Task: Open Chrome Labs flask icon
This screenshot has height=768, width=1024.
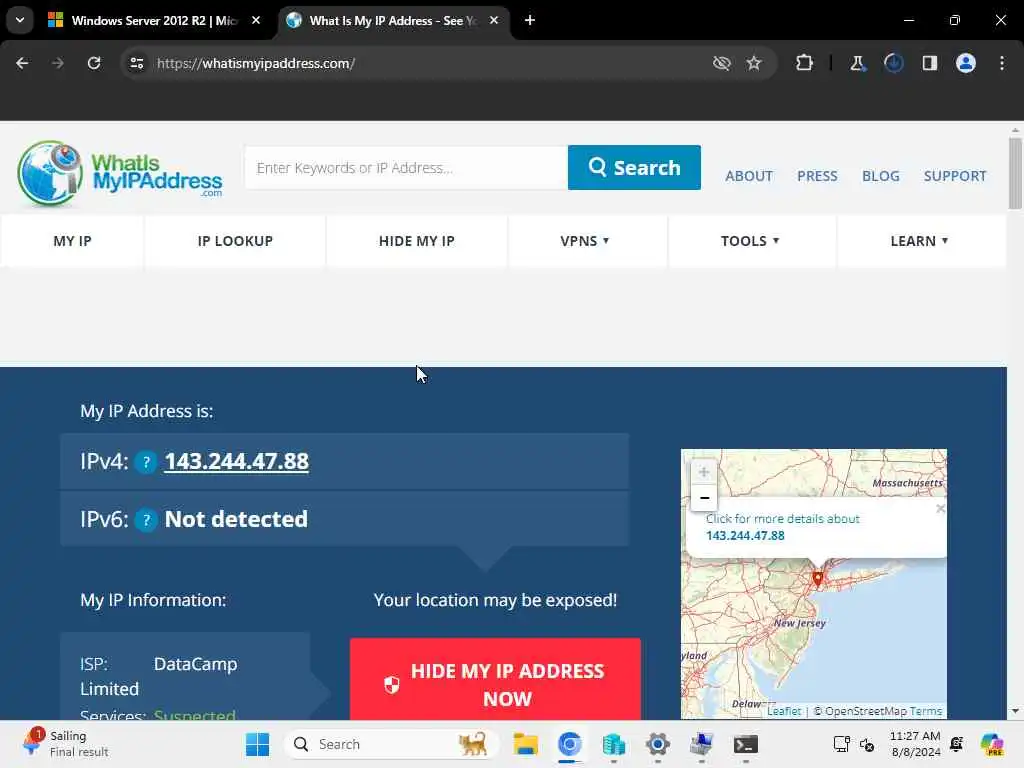Action: [857, 63]
